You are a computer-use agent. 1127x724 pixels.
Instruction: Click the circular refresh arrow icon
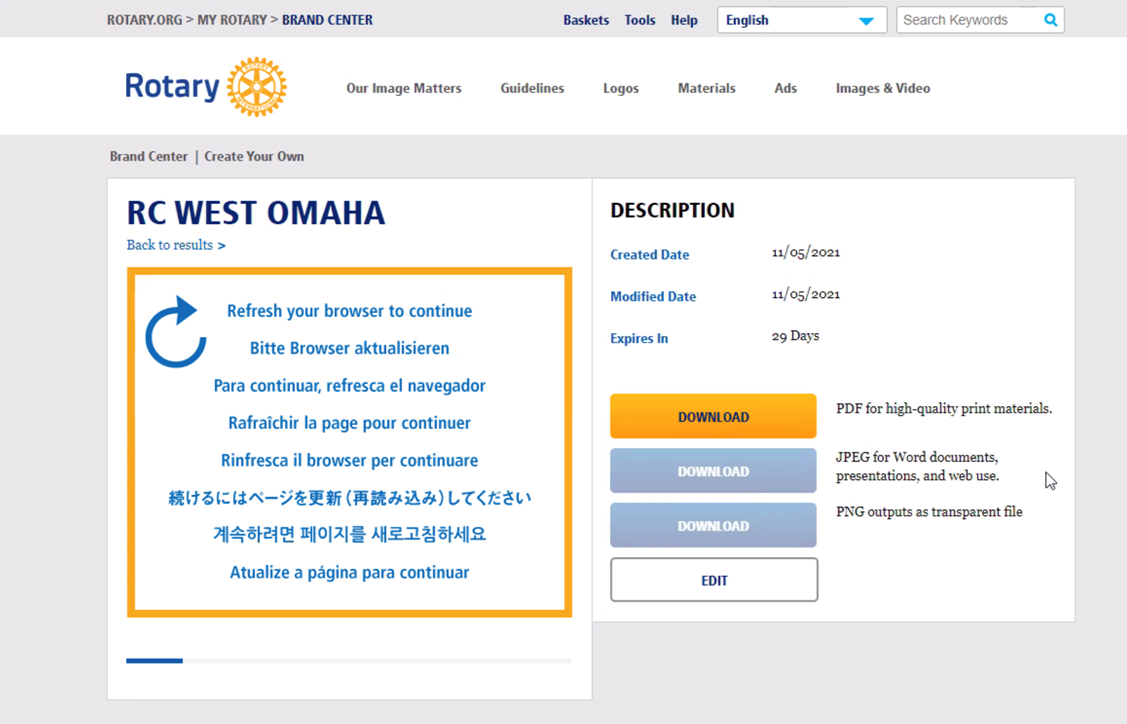tap(176, 333)
